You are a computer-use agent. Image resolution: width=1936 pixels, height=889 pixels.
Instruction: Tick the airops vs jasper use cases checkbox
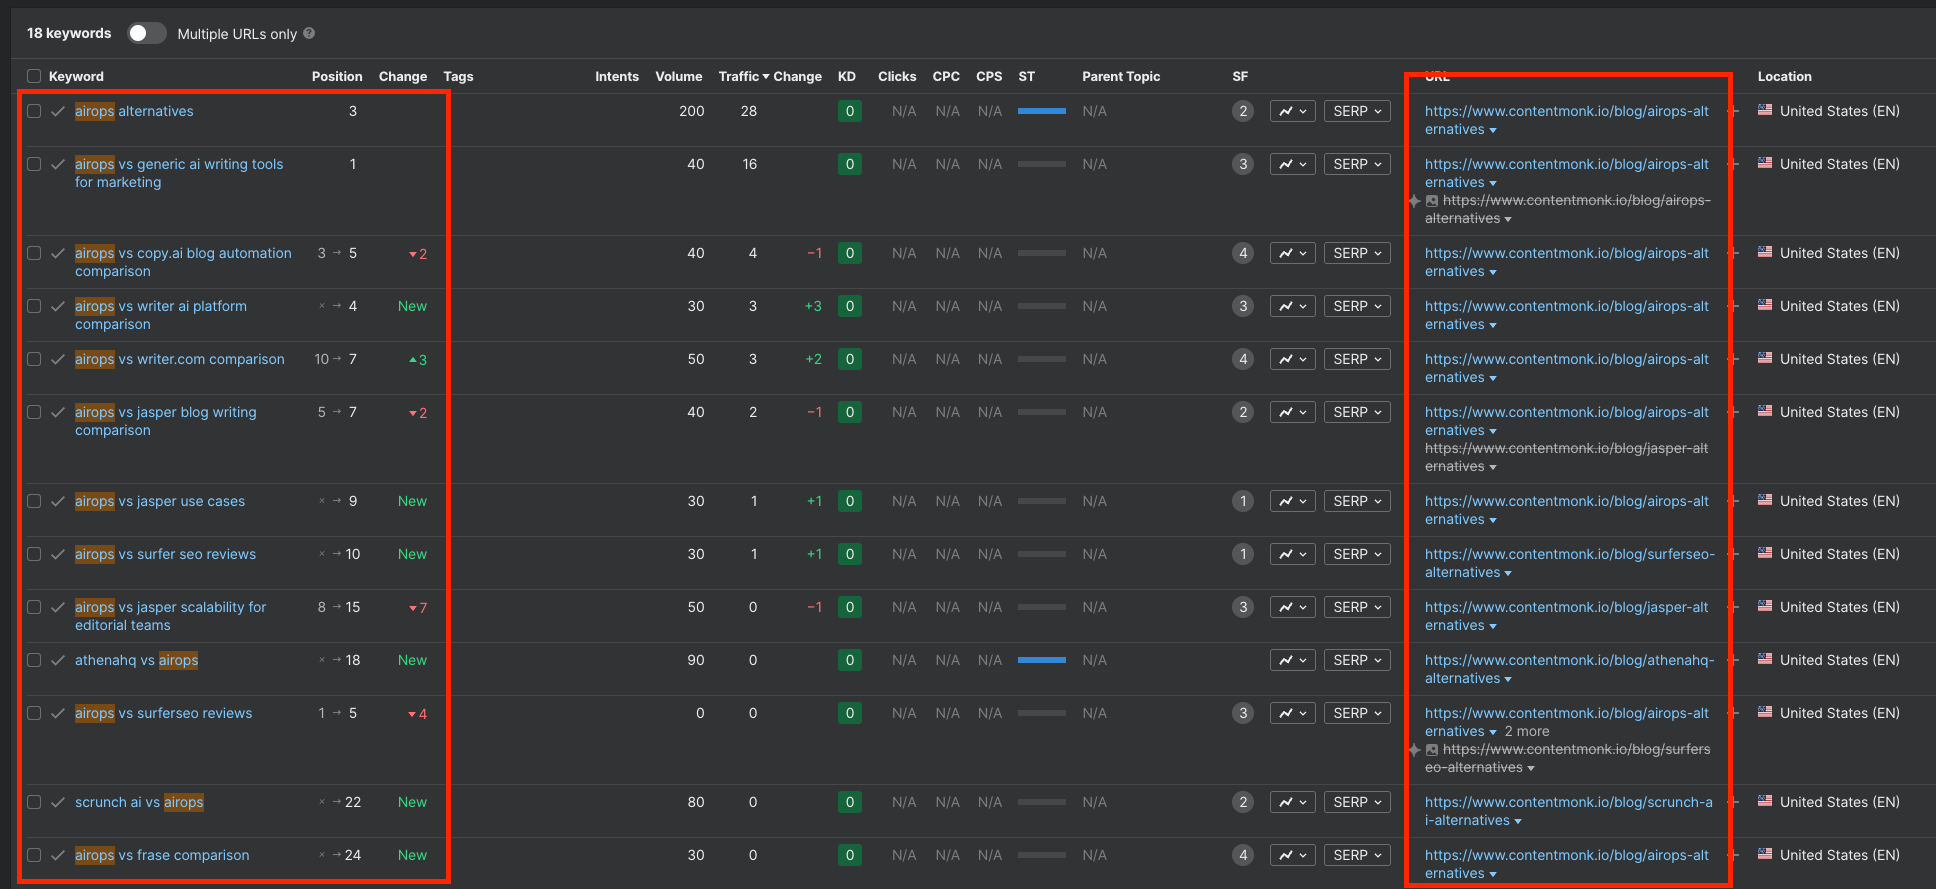pyautogui.click(x=34, y=501)
